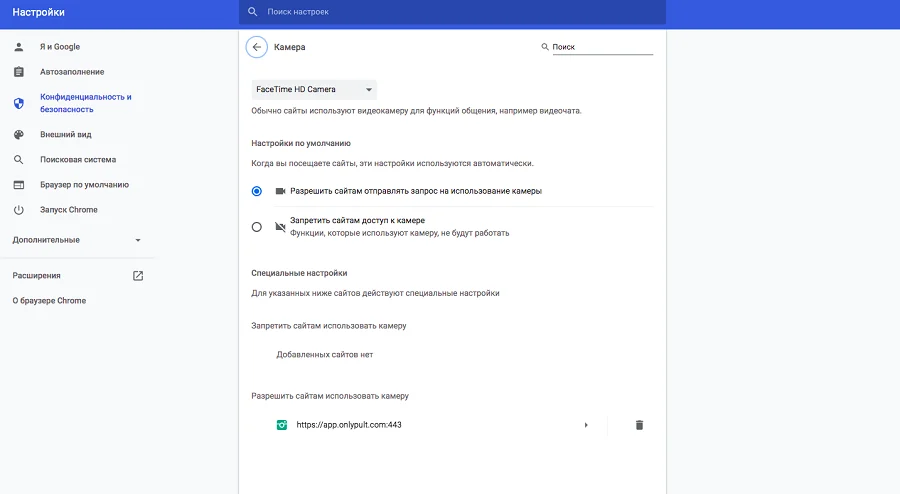Image resolution: width=900 pixels, height=494 pixels.
Task: Click the Автозаполнение clipboard icon
Action: [19, 72]
